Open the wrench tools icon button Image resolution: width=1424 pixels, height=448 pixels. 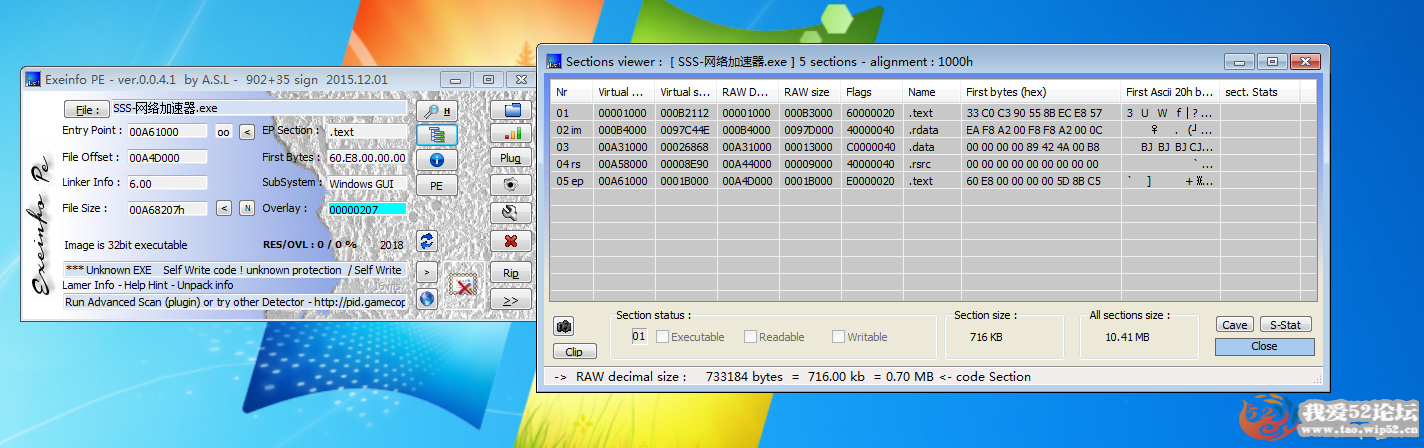point(511,213)
